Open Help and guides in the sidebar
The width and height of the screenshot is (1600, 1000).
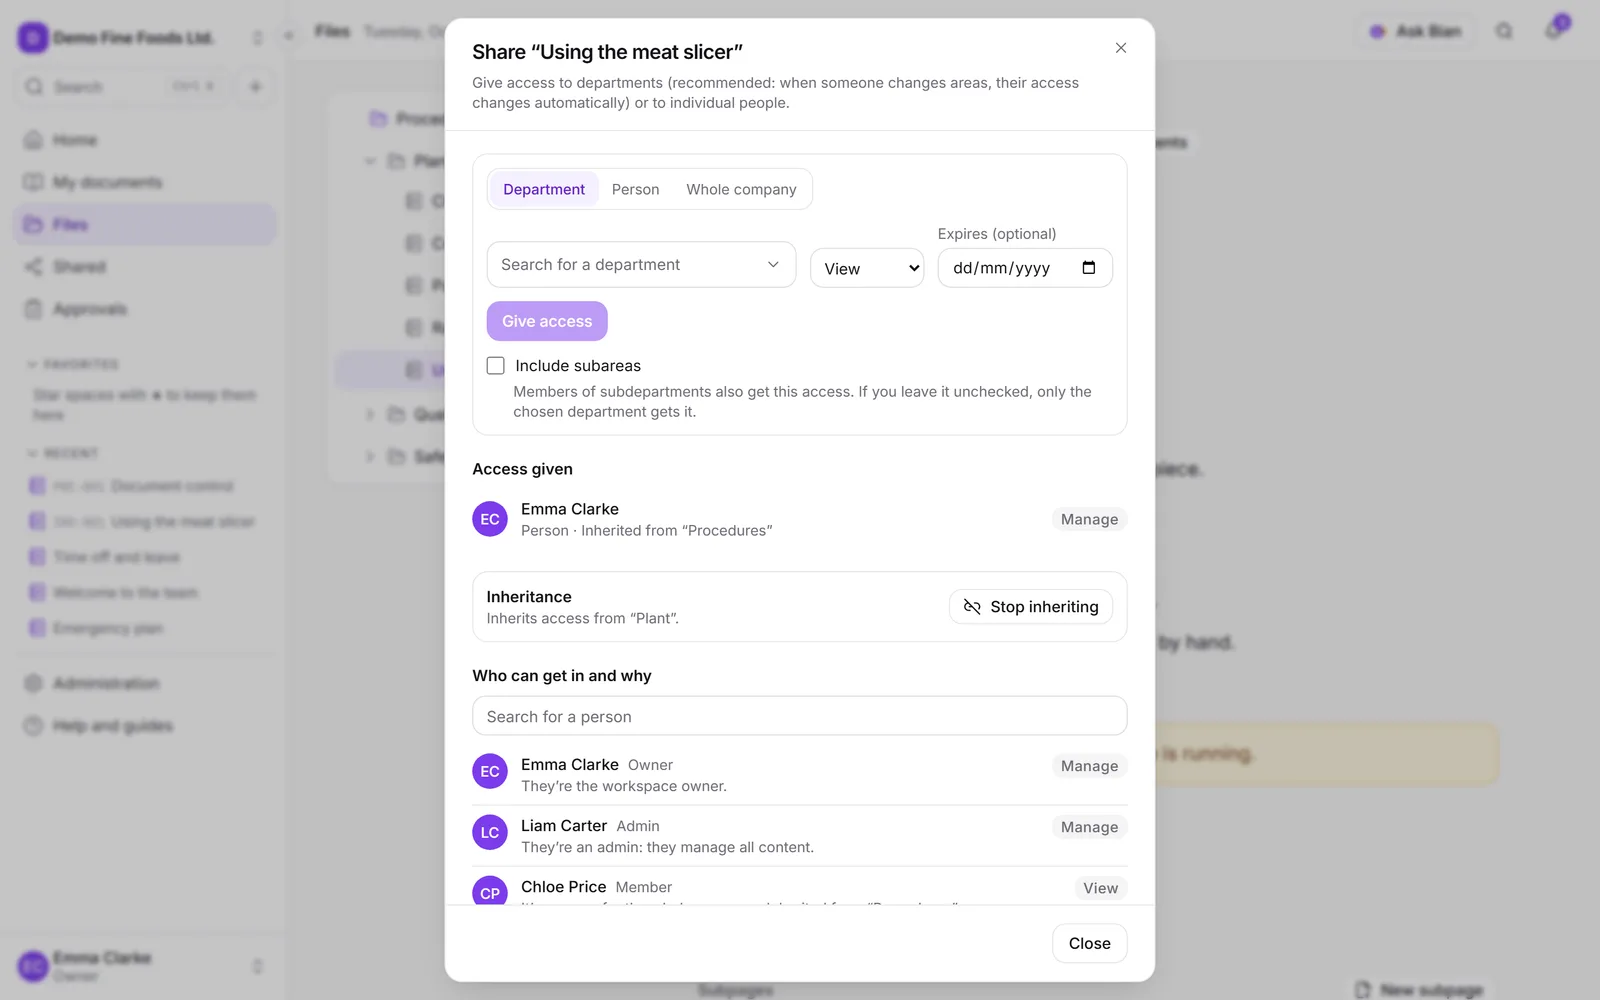[x=145, y=725]
